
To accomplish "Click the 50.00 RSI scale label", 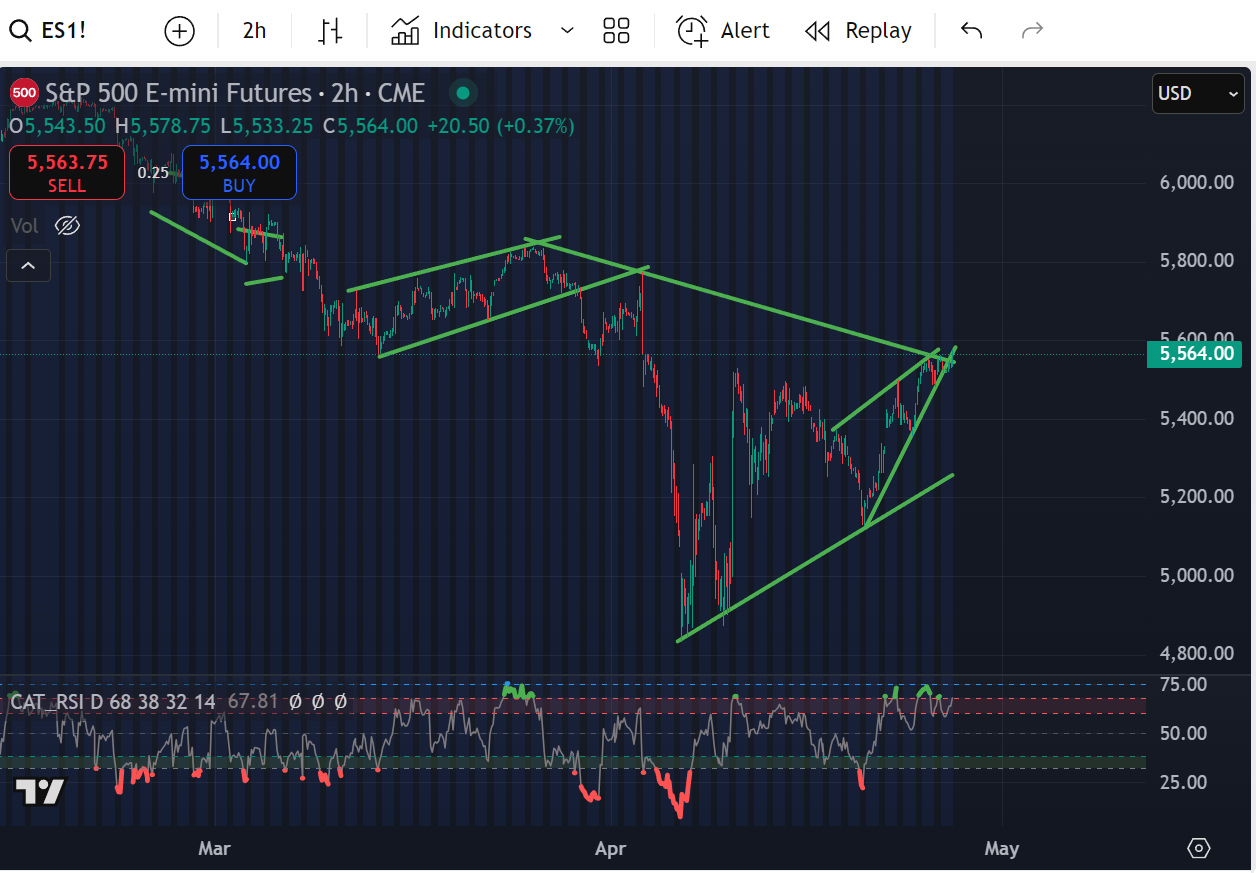I will coord(1182,734).
